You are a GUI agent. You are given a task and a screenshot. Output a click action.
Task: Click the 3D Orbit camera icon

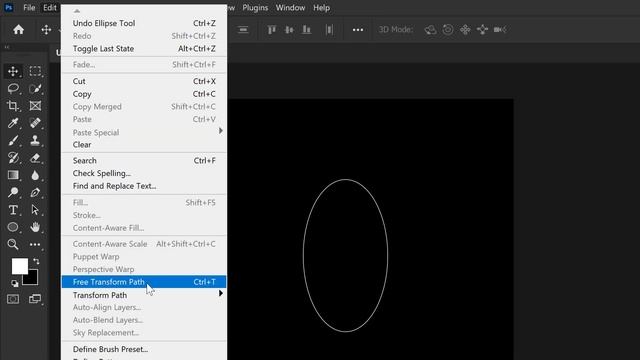(x=430, y=29)
